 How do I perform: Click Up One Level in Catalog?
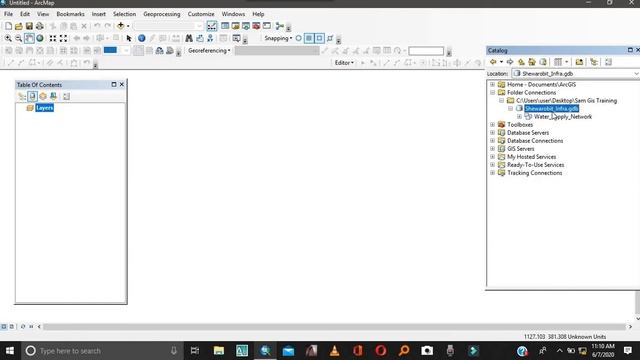(x=521, y=62)
